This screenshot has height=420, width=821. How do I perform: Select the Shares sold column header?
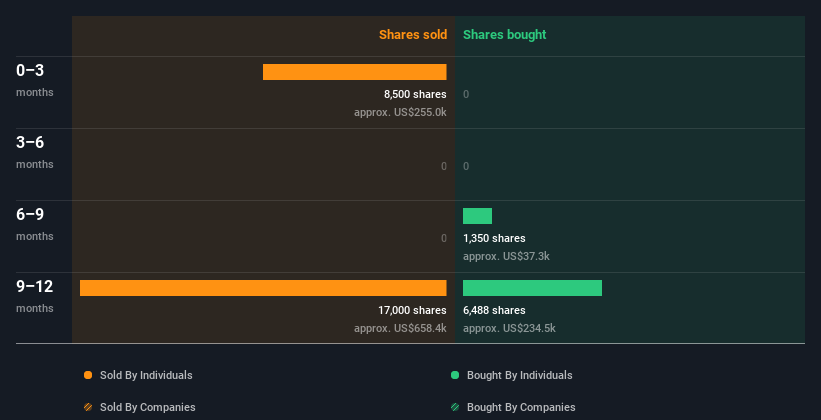pos(413,35)
